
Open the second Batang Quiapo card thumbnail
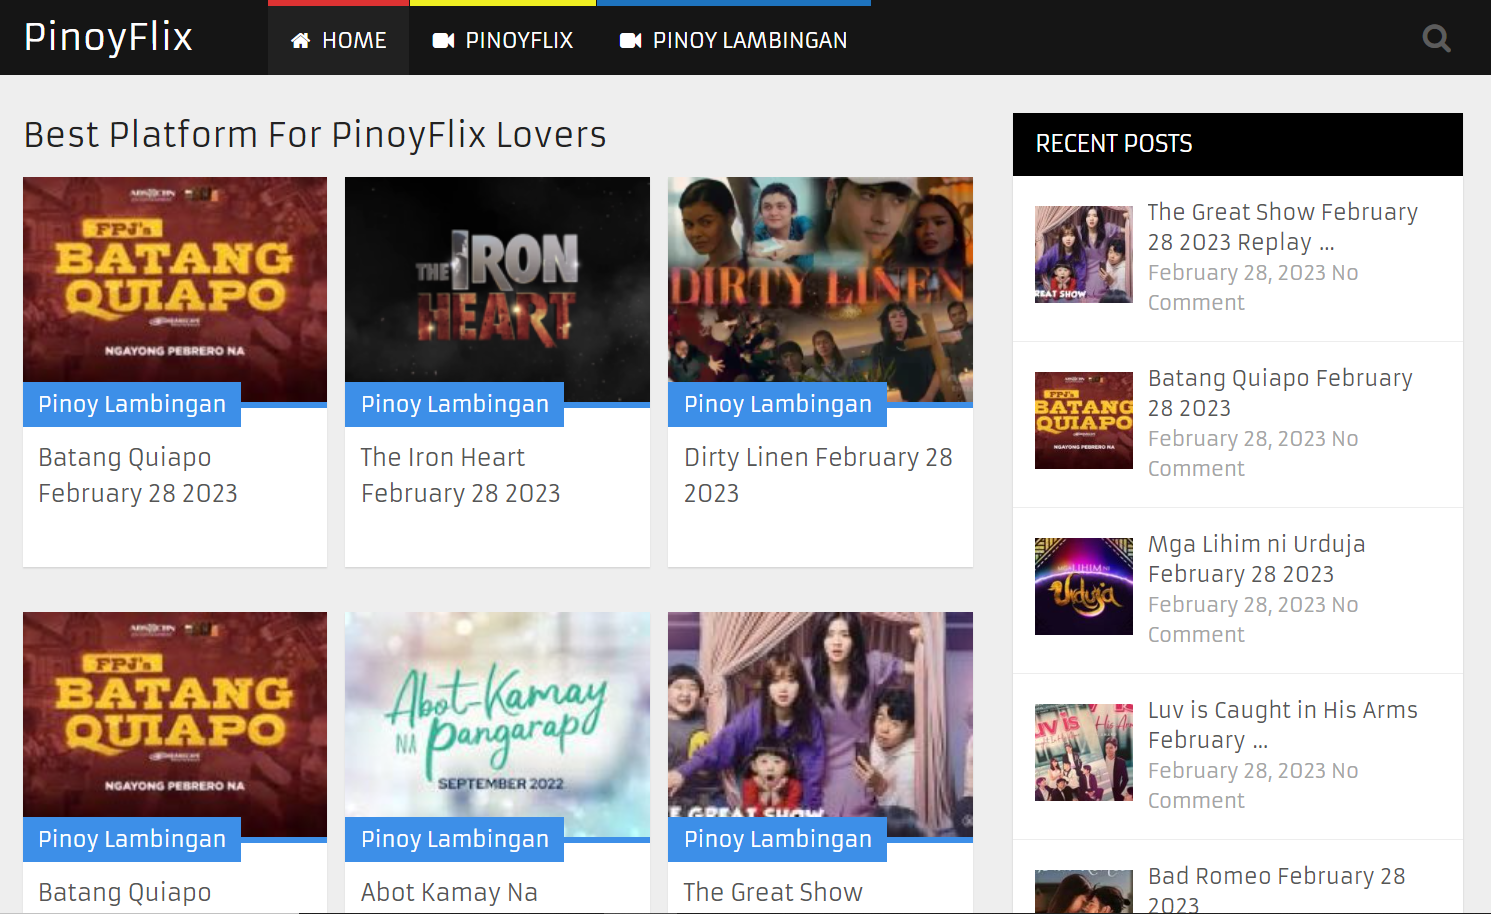click(x=175, y=725)
